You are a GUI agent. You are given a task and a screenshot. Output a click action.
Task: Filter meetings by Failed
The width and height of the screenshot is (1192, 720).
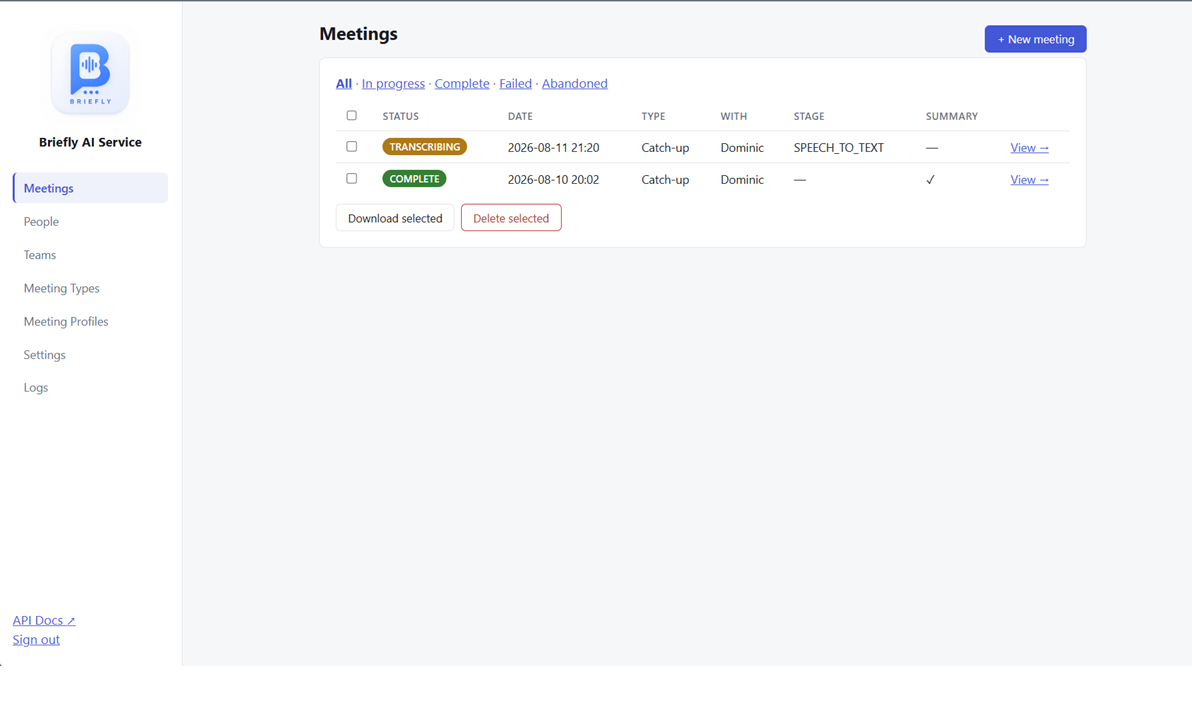point(515,84)
